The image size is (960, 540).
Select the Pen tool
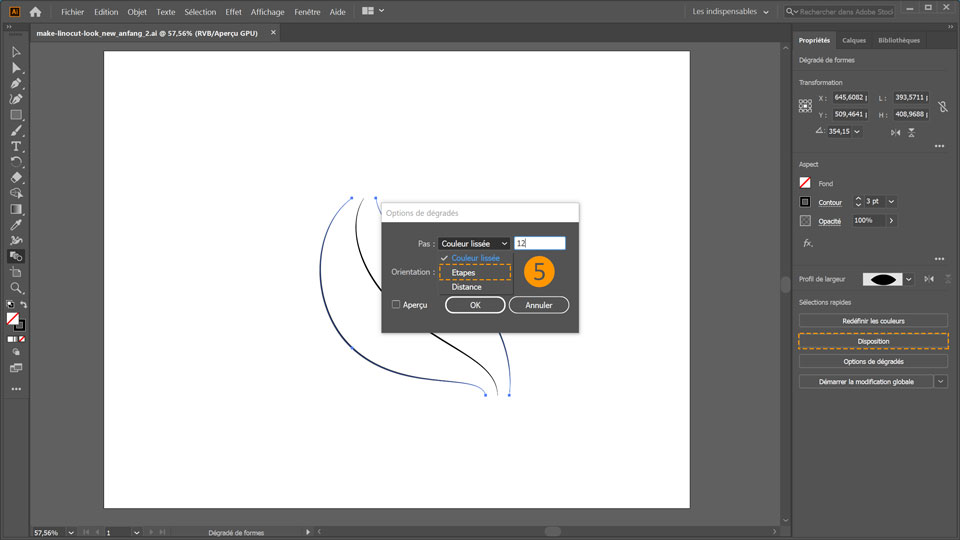coord(16,83)
